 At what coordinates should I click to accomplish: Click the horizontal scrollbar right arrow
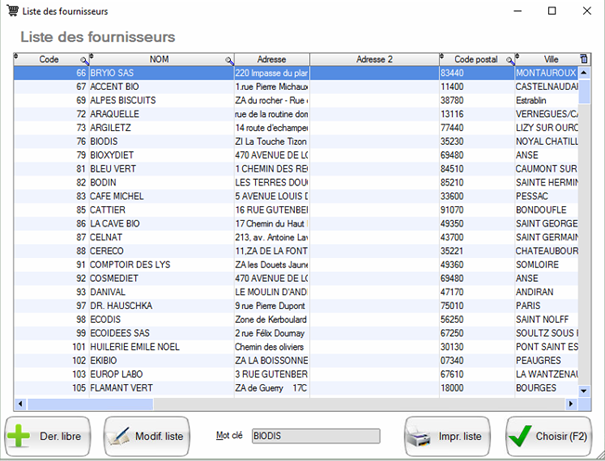click(x=572, y=405)
